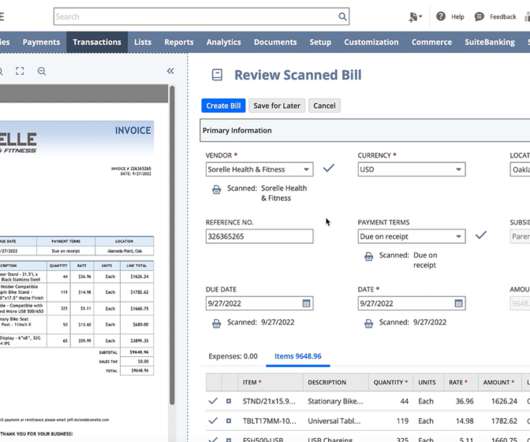Screen dimensions: 530x442
Task: Open the Date calendar picker
Action: click(458, 303)
